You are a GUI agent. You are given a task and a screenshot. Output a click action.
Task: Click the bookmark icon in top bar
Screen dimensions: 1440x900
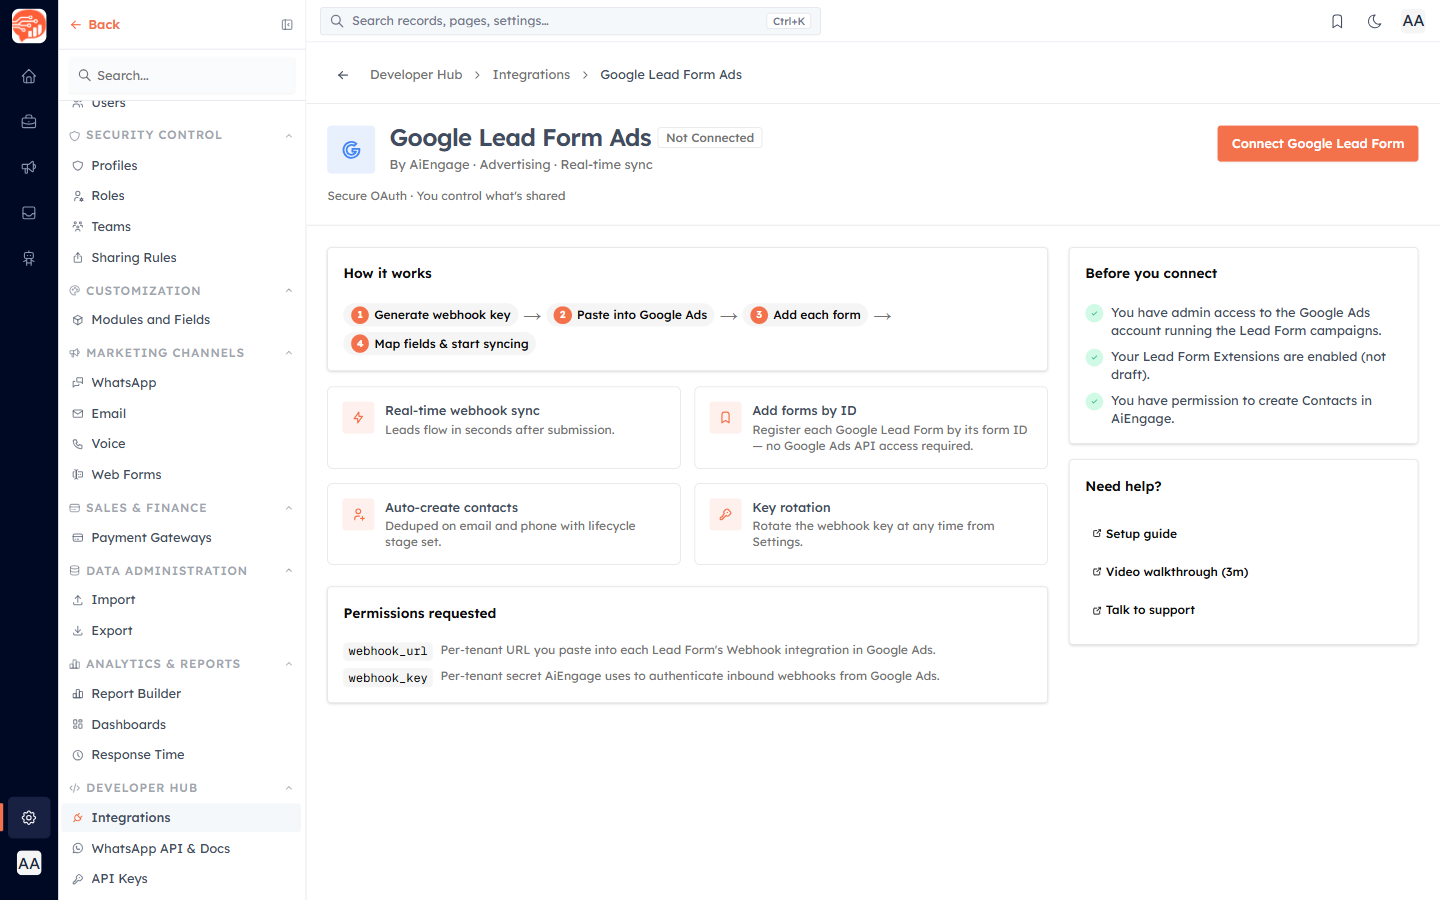pos(1337,21)
